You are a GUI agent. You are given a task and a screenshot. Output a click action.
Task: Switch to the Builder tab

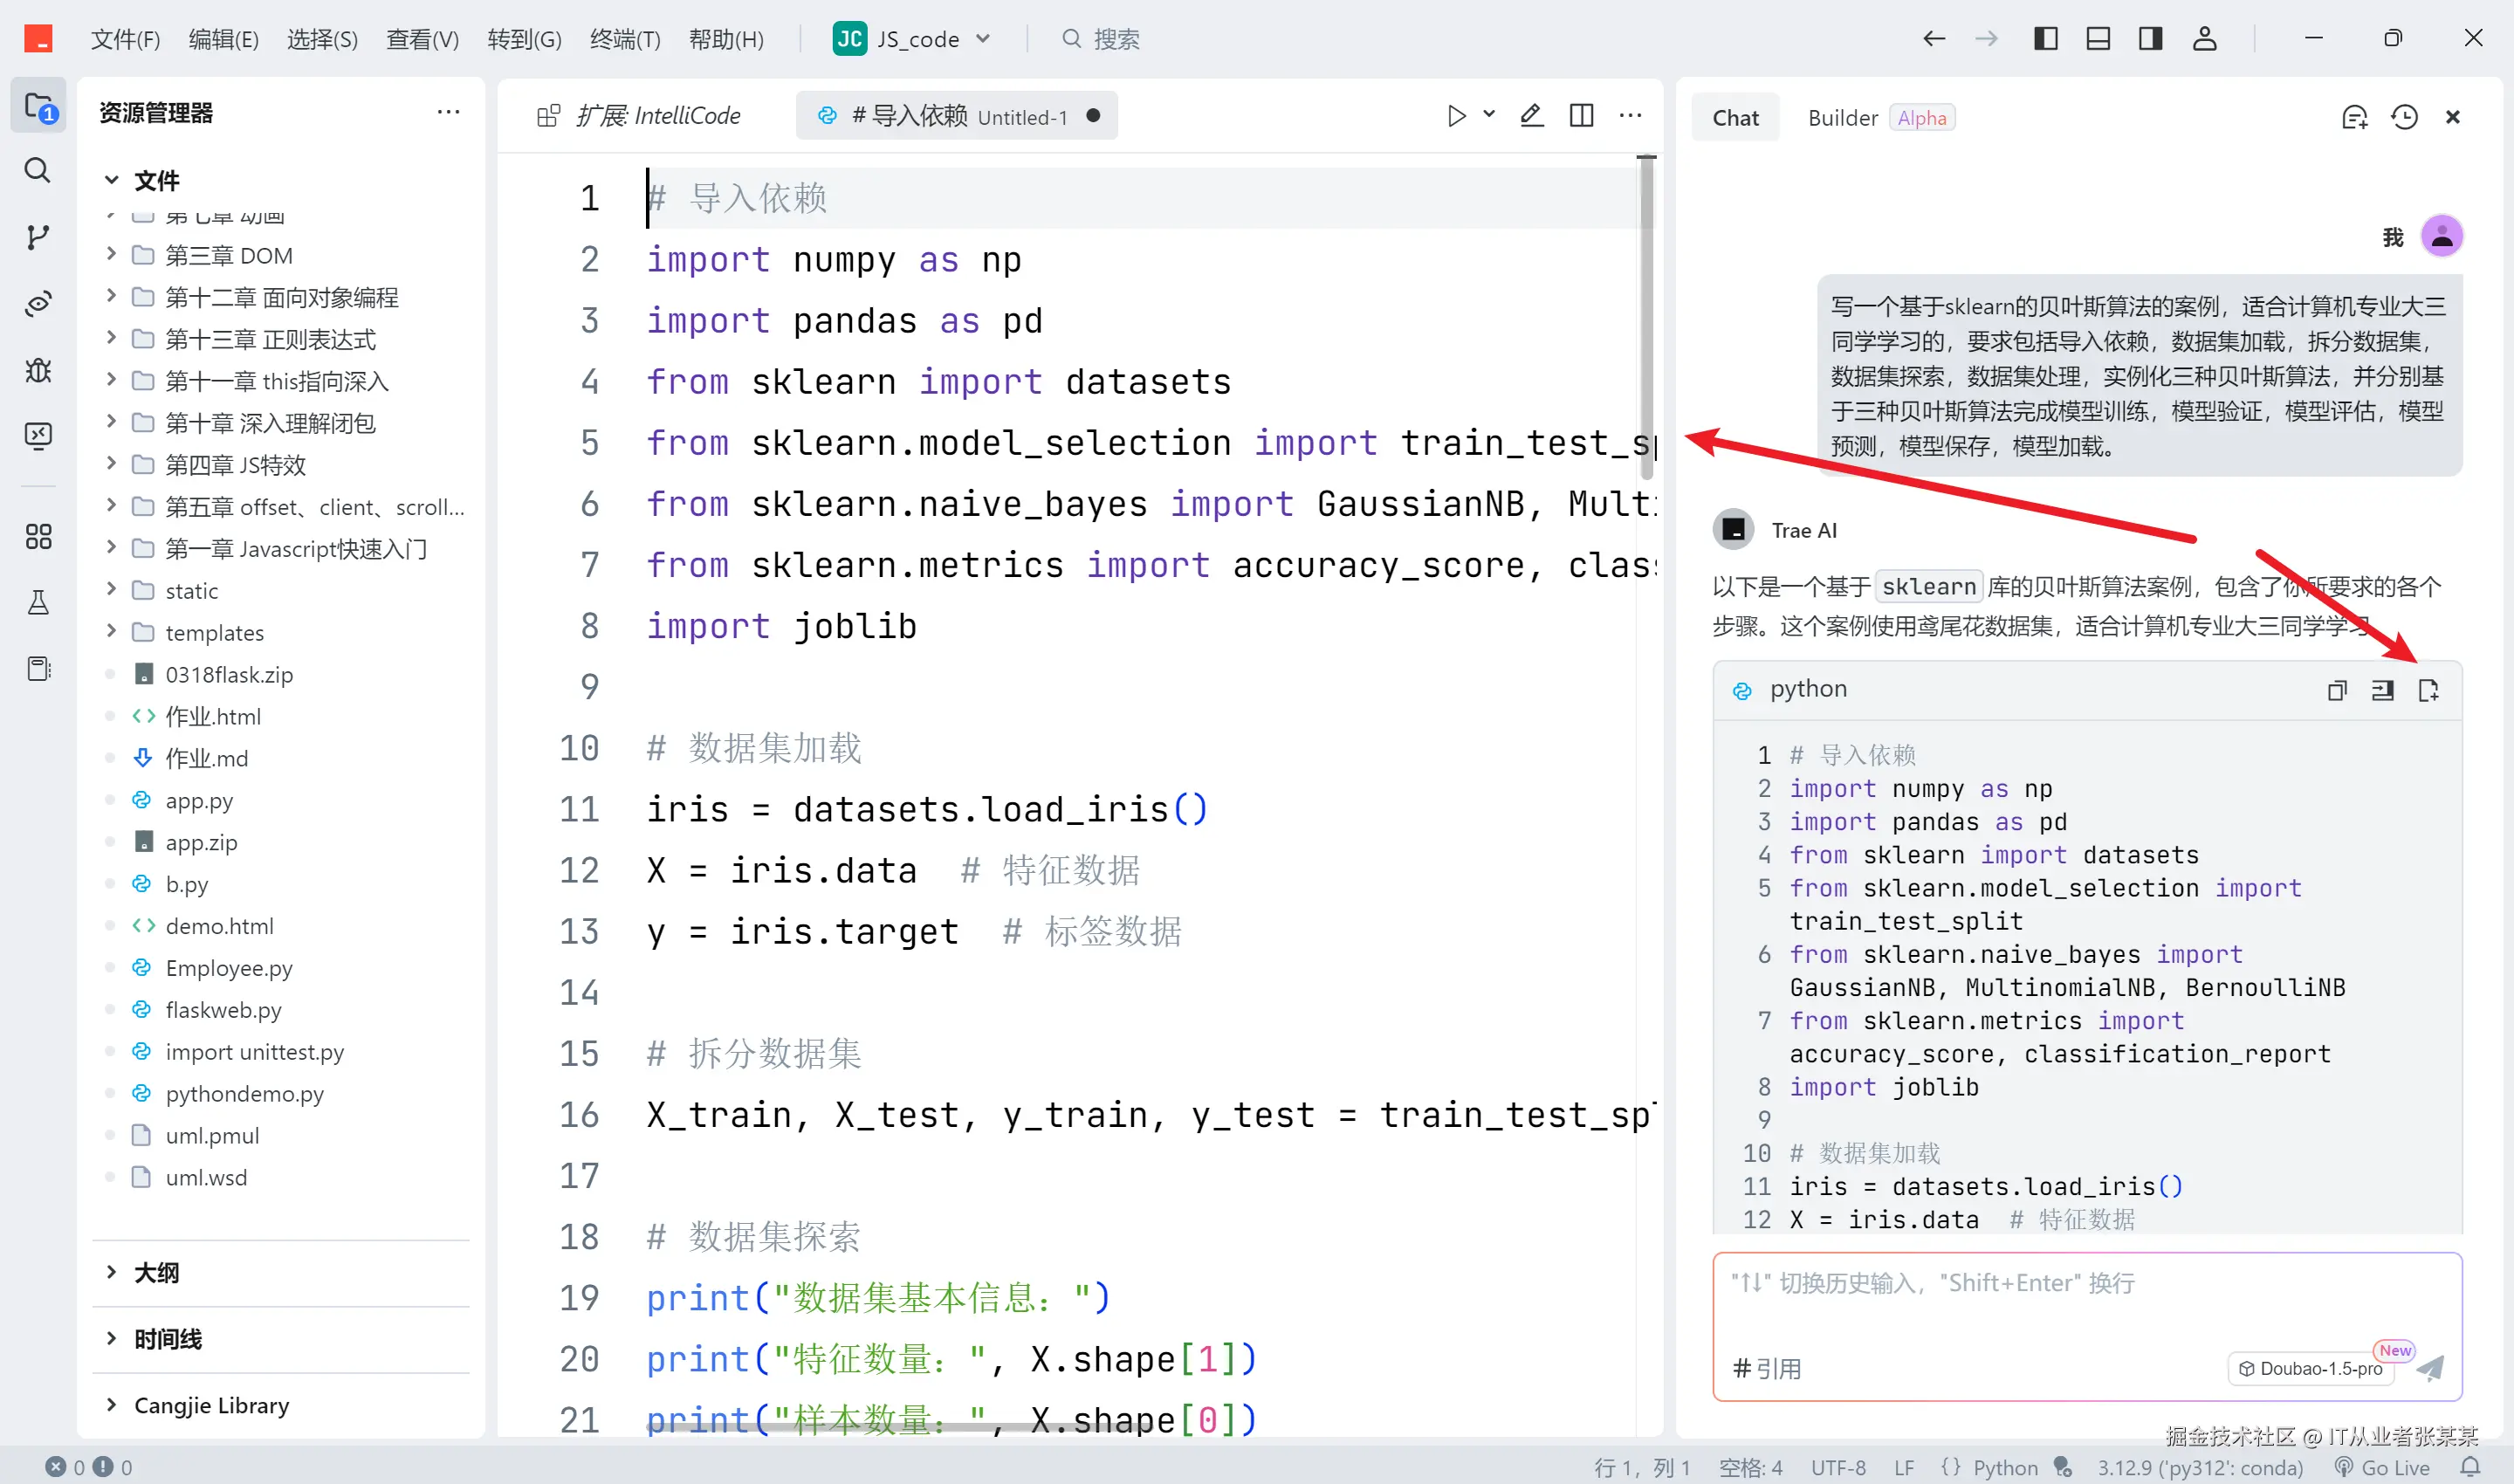pyautogui.click(x=1842, y=118)
